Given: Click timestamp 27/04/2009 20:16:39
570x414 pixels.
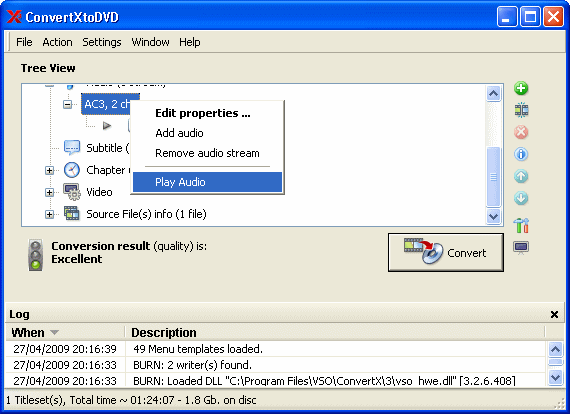Looking at the screenshot, I should 65,349.
